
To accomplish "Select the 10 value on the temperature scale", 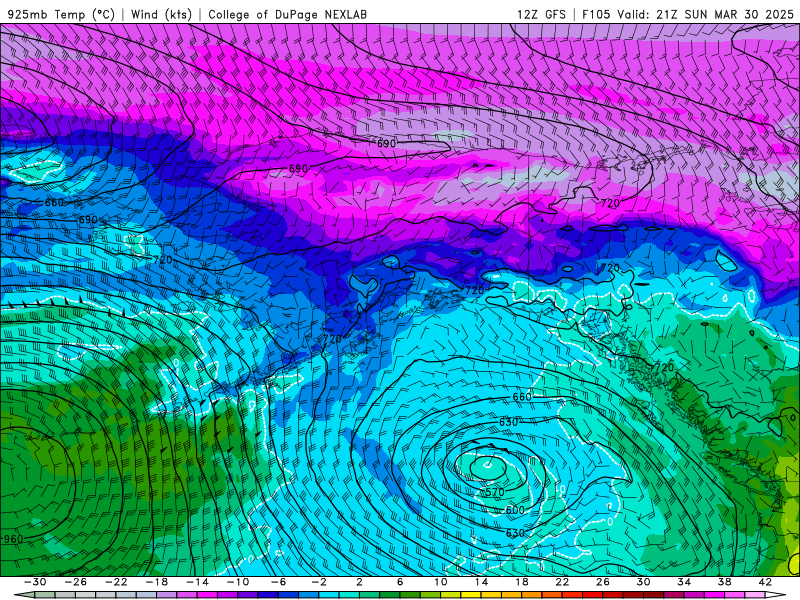I will point(440,582).
